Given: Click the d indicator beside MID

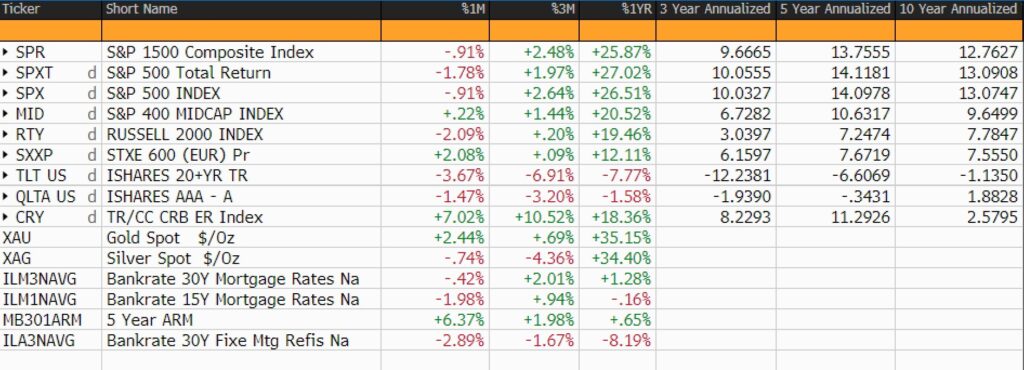Looking at the screenshot, I should [92, 114].
